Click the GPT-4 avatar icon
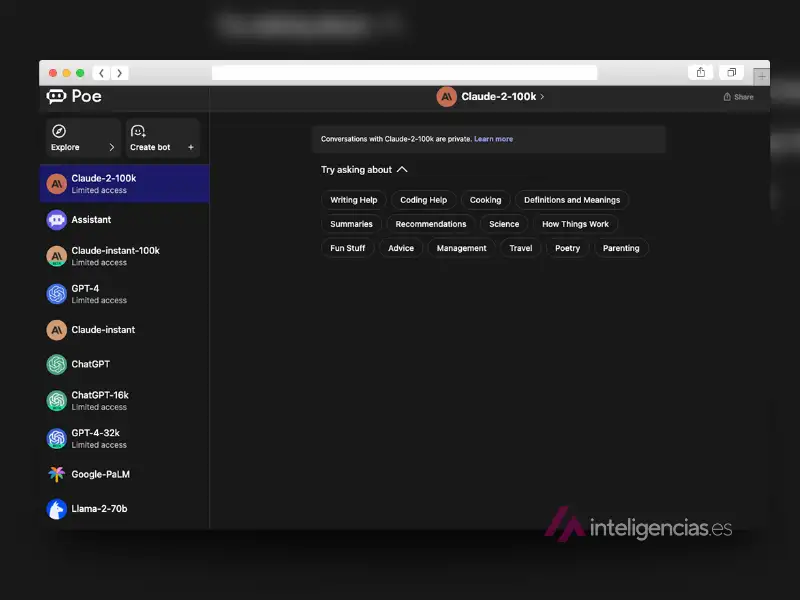The image size is (800, 600). tap(57, 294)
